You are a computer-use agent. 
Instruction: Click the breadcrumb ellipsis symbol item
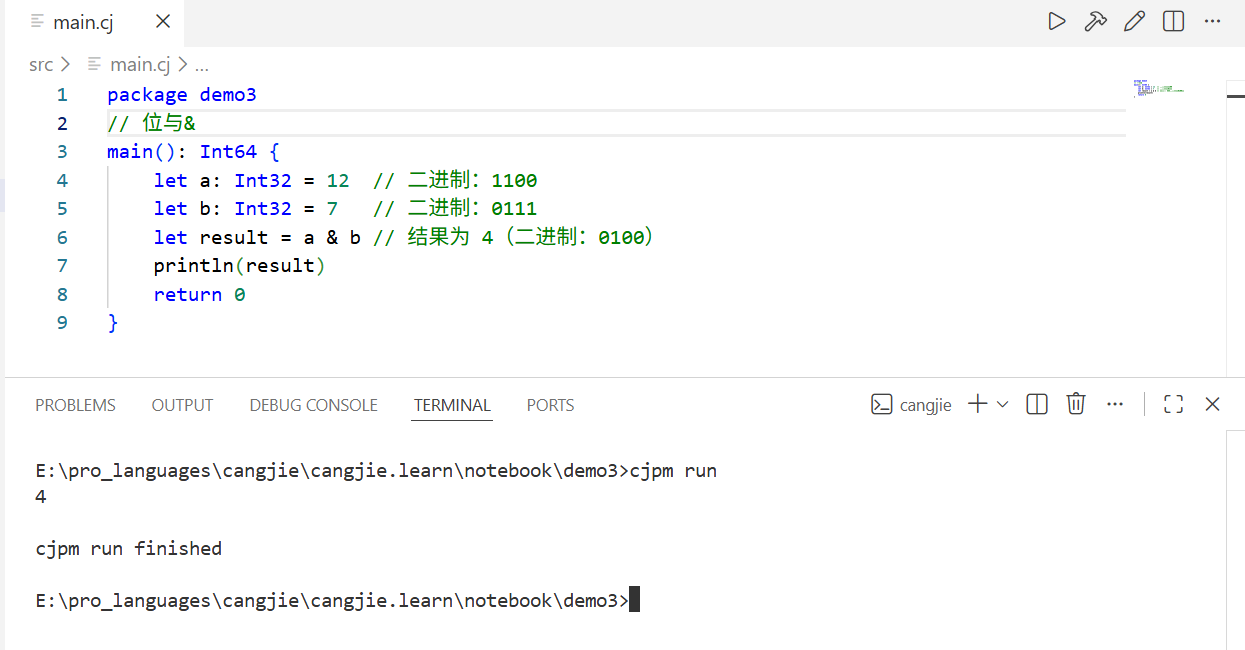(201, 65)
